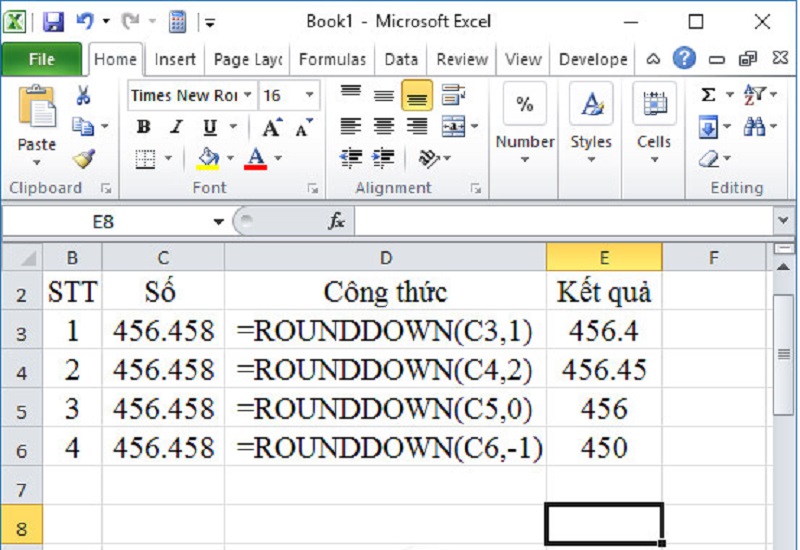Screen dimensions: 800x550
Task: Click the Cut scissors icon
Action: pos(83,95)
